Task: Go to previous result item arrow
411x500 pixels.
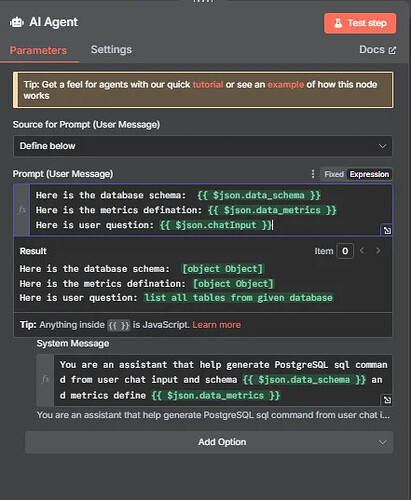Action: (362, 250)
